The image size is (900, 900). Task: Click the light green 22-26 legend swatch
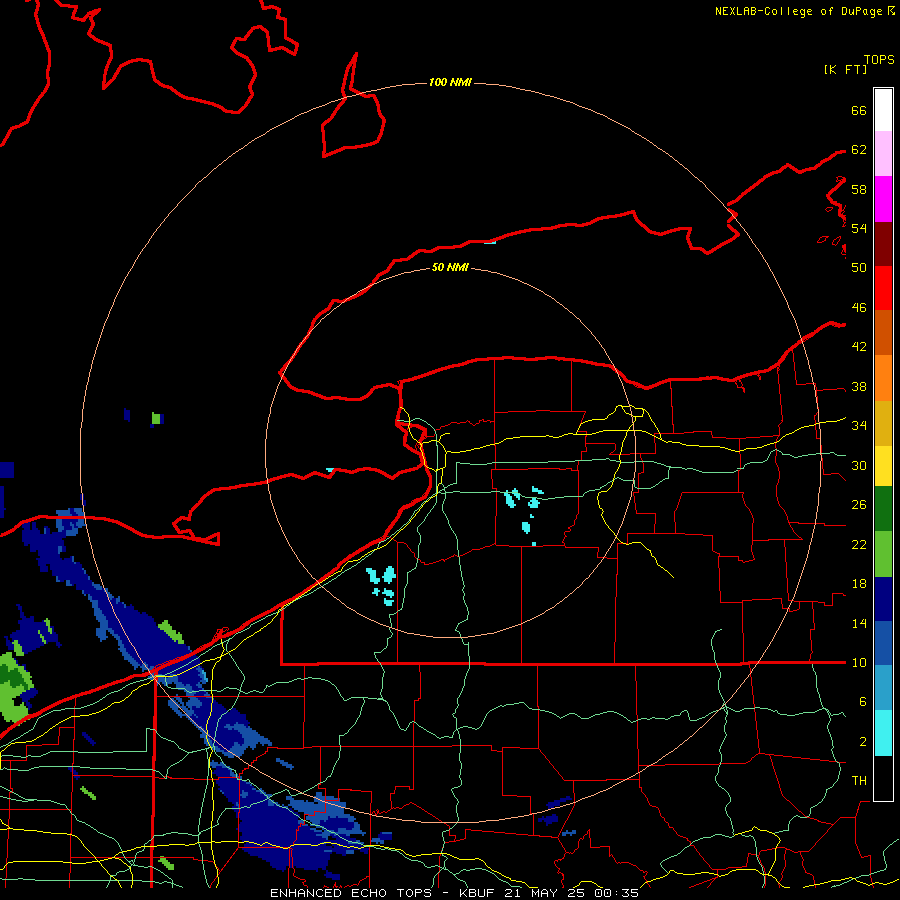tap(883, 554)
